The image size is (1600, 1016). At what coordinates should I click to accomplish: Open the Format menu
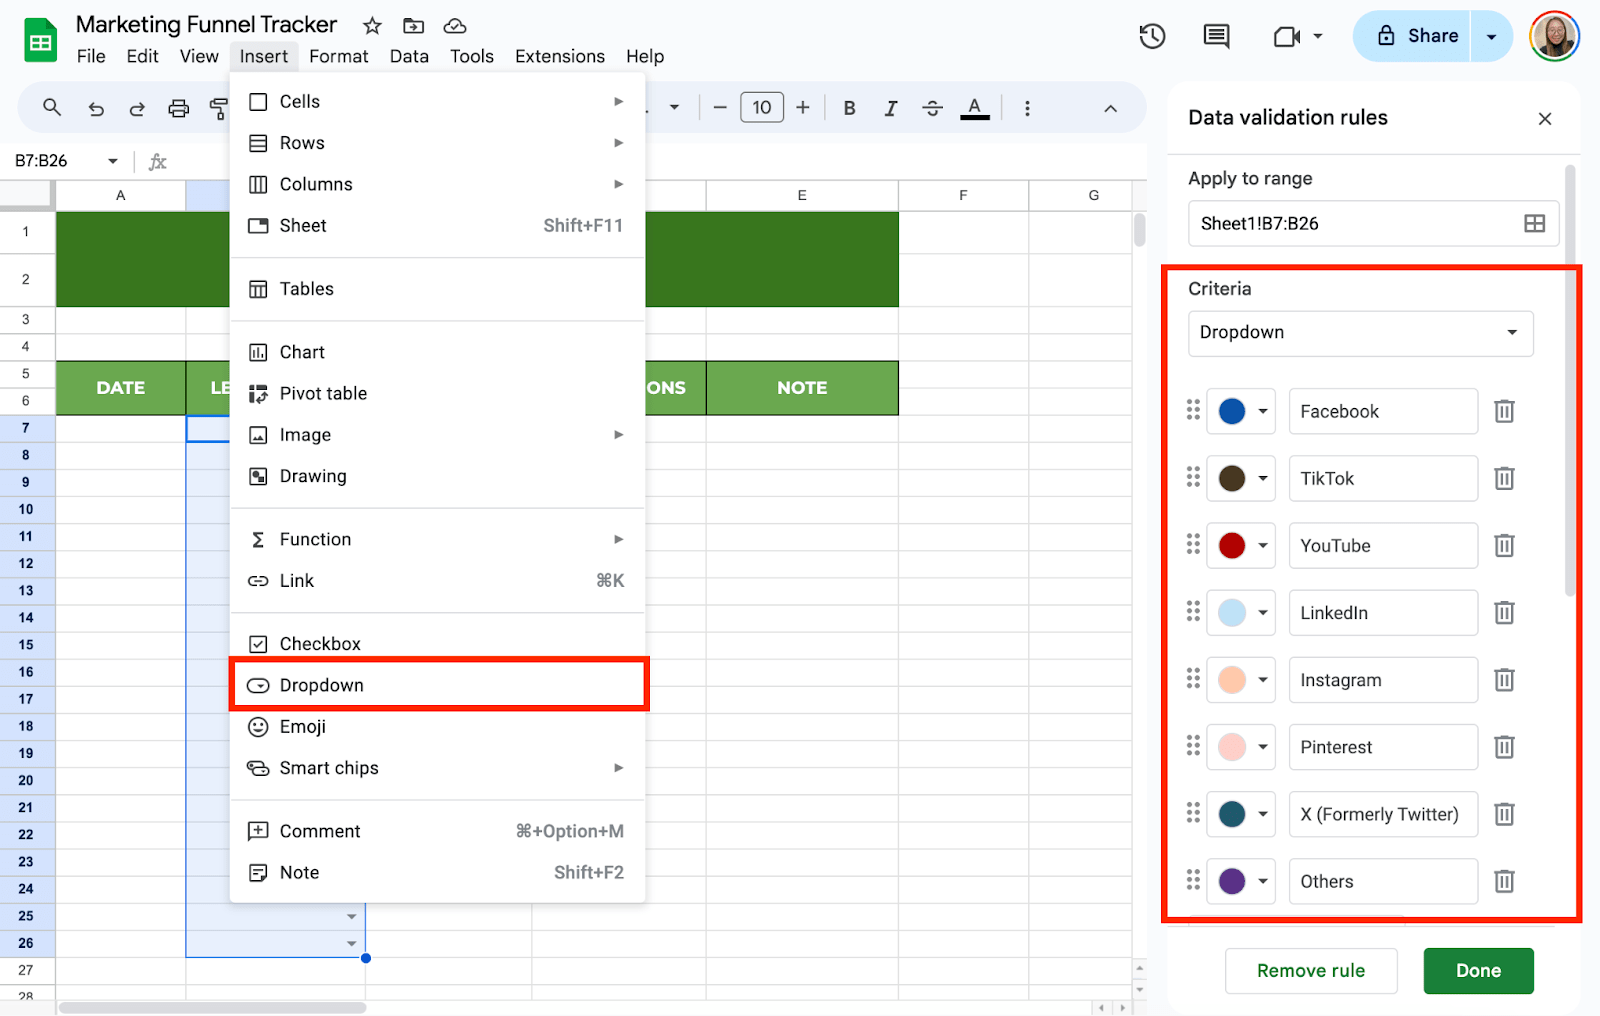point(338,56)
